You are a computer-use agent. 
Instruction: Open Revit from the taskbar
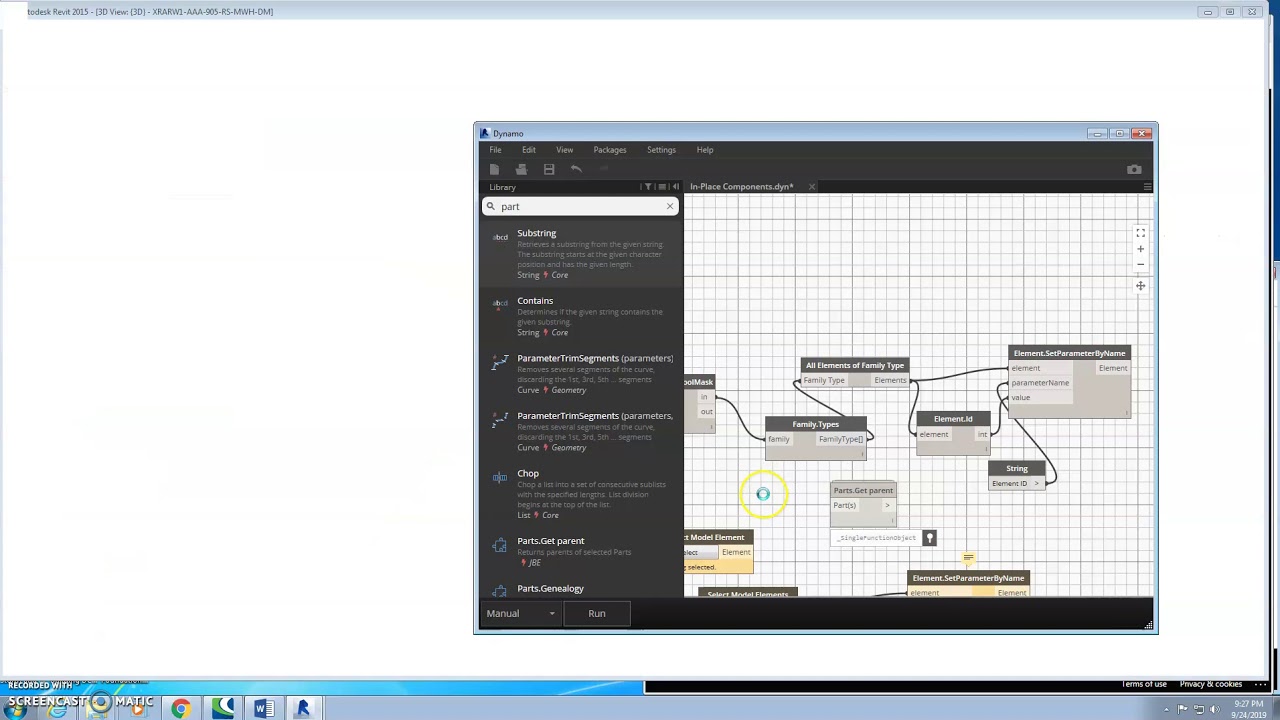[303, 708]
